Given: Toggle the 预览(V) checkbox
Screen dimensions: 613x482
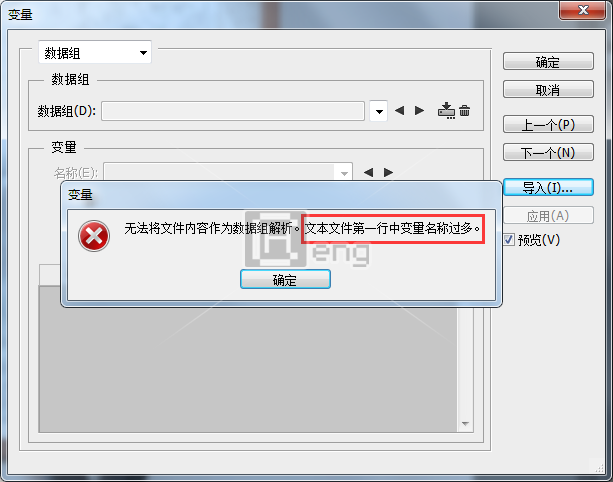Looking at the screenshot, I should [x=509, y=240].
